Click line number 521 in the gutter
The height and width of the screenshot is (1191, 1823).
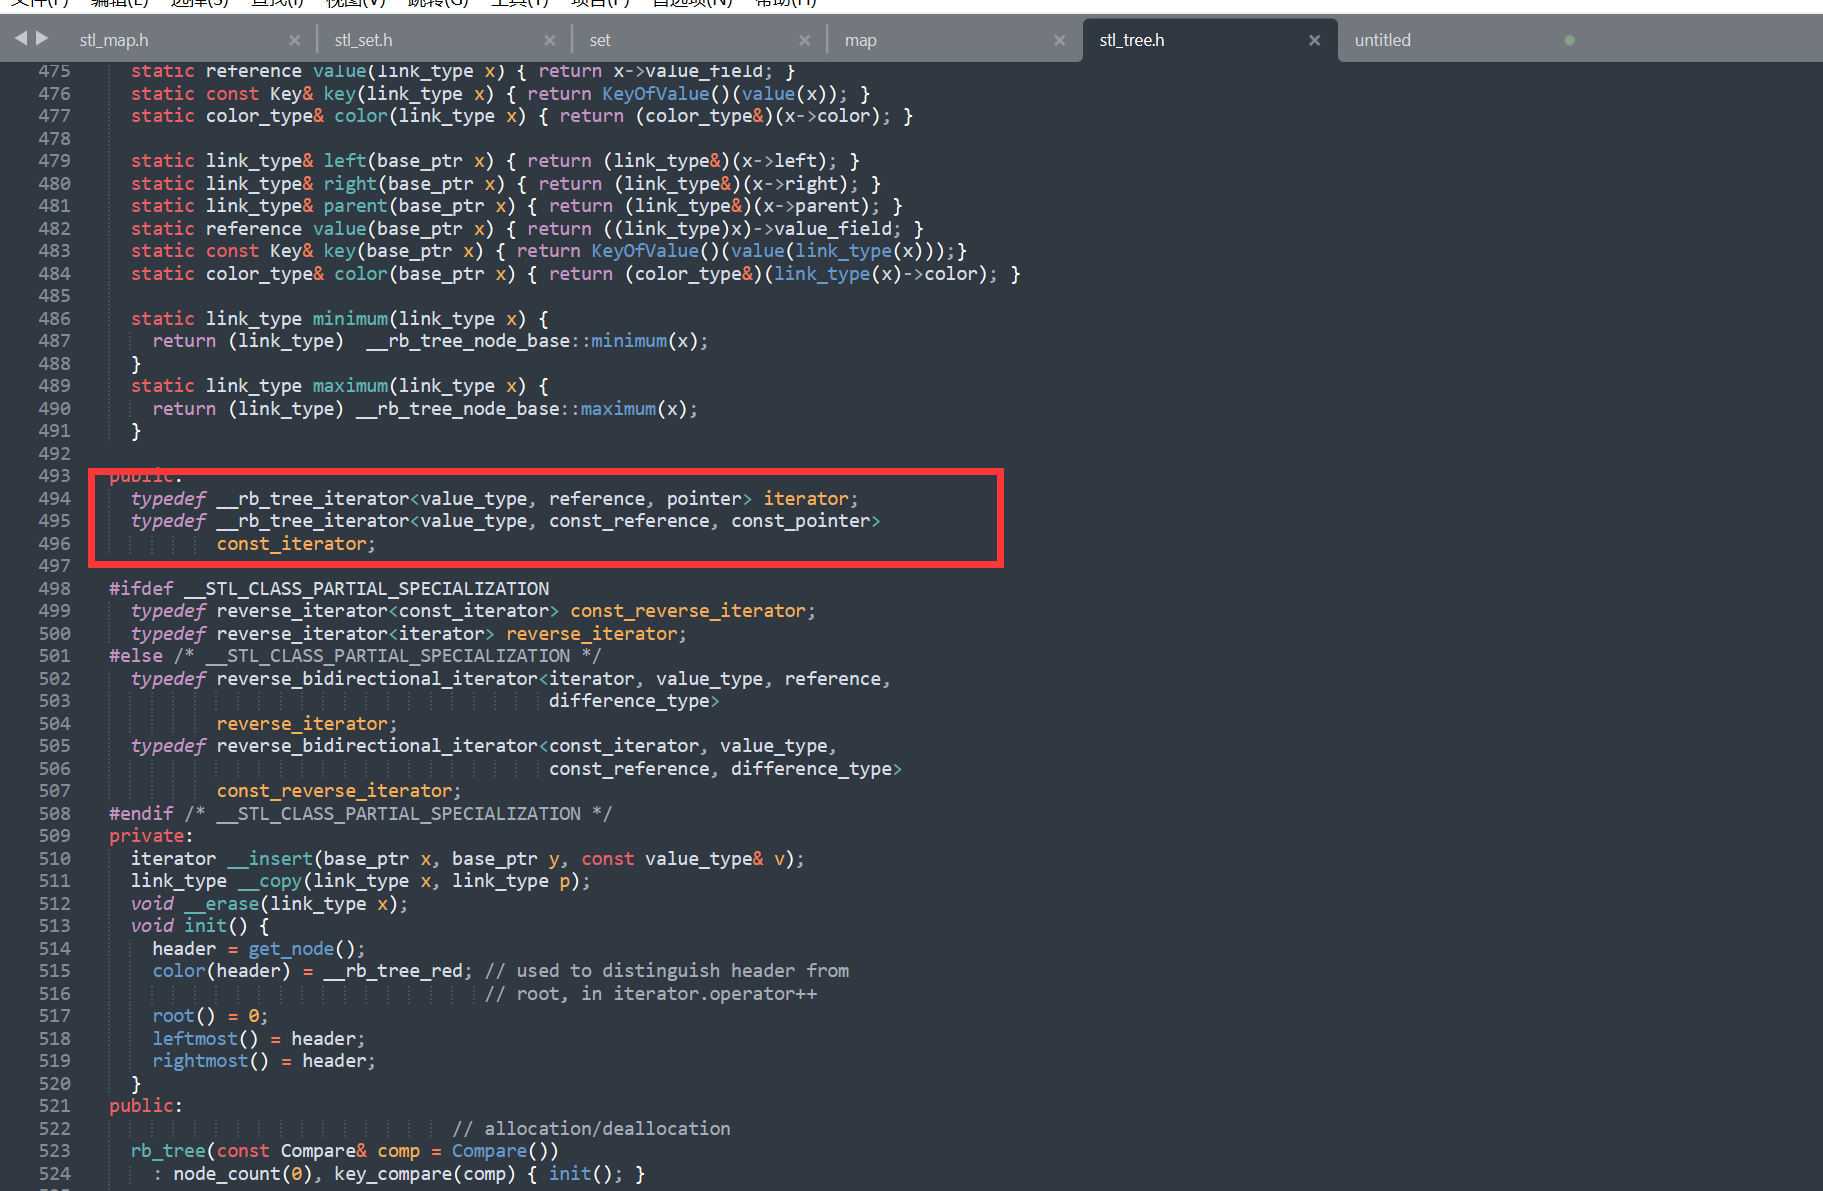coord(54,1106)
